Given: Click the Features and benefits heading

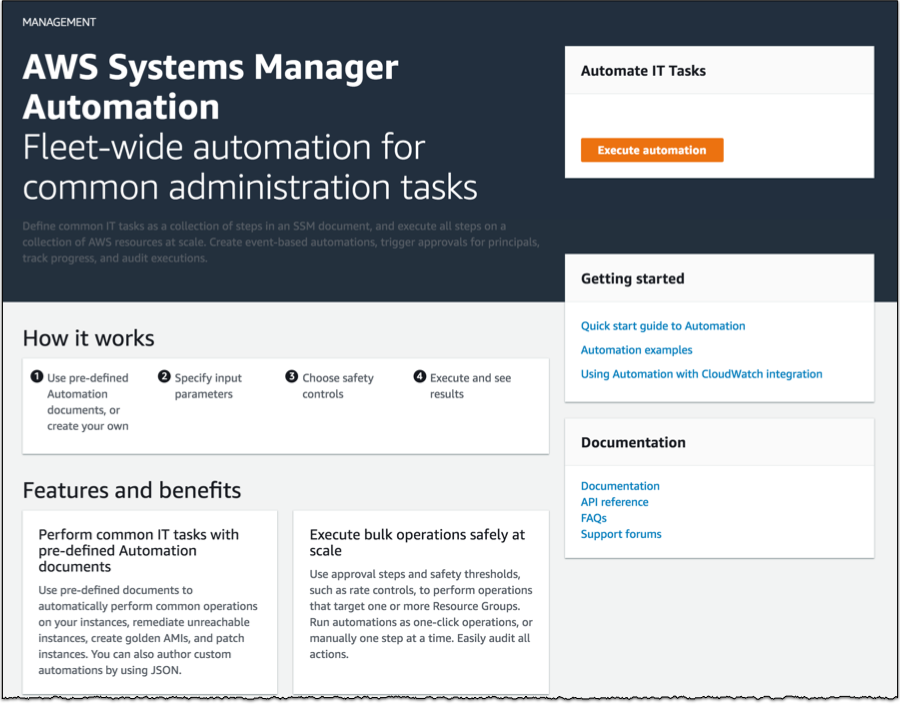Looking at the screenshot, I should [x=131, y=490].
